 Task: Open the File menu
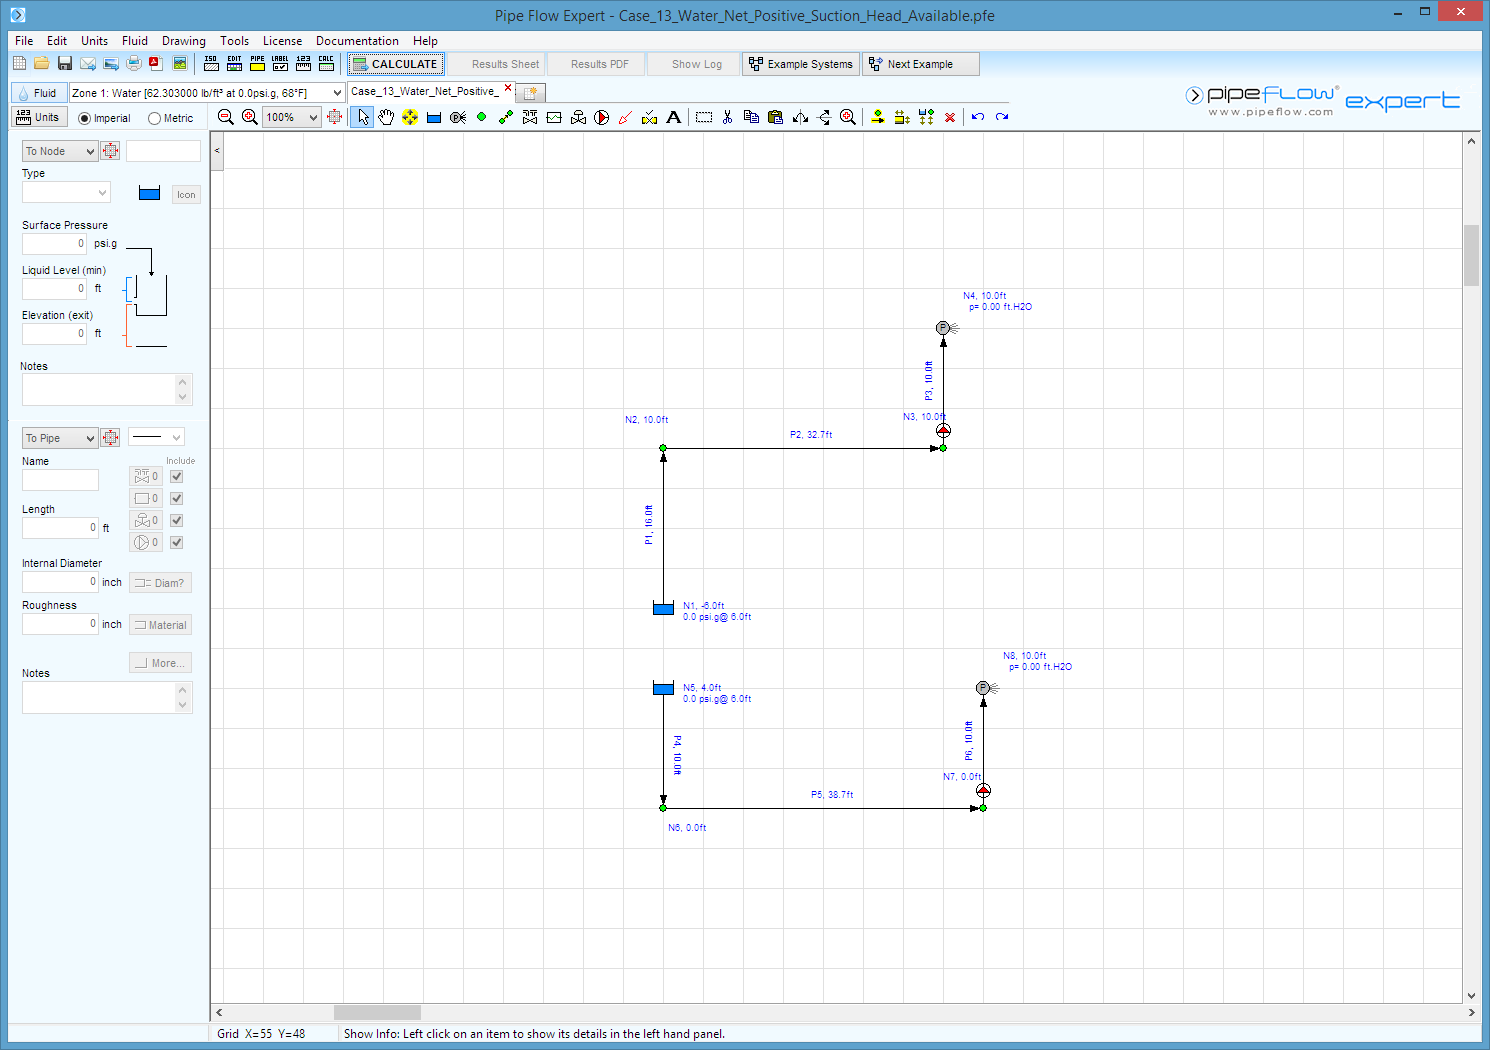click(24, 41)
